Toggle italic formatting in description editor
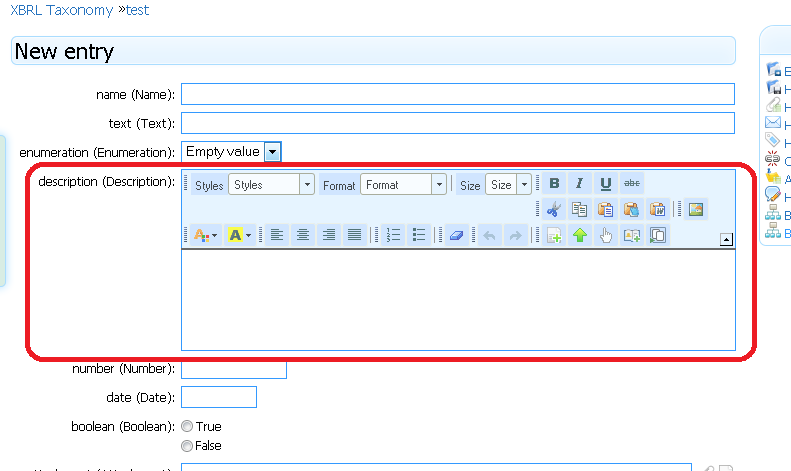This screenshot has height=471, width=791. pos(580,184)
